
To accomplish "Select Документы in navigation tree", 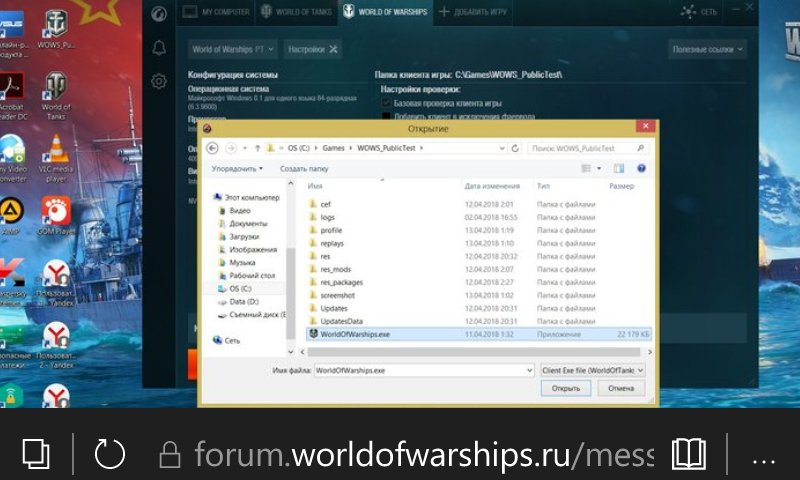I will tap(243, 223).
